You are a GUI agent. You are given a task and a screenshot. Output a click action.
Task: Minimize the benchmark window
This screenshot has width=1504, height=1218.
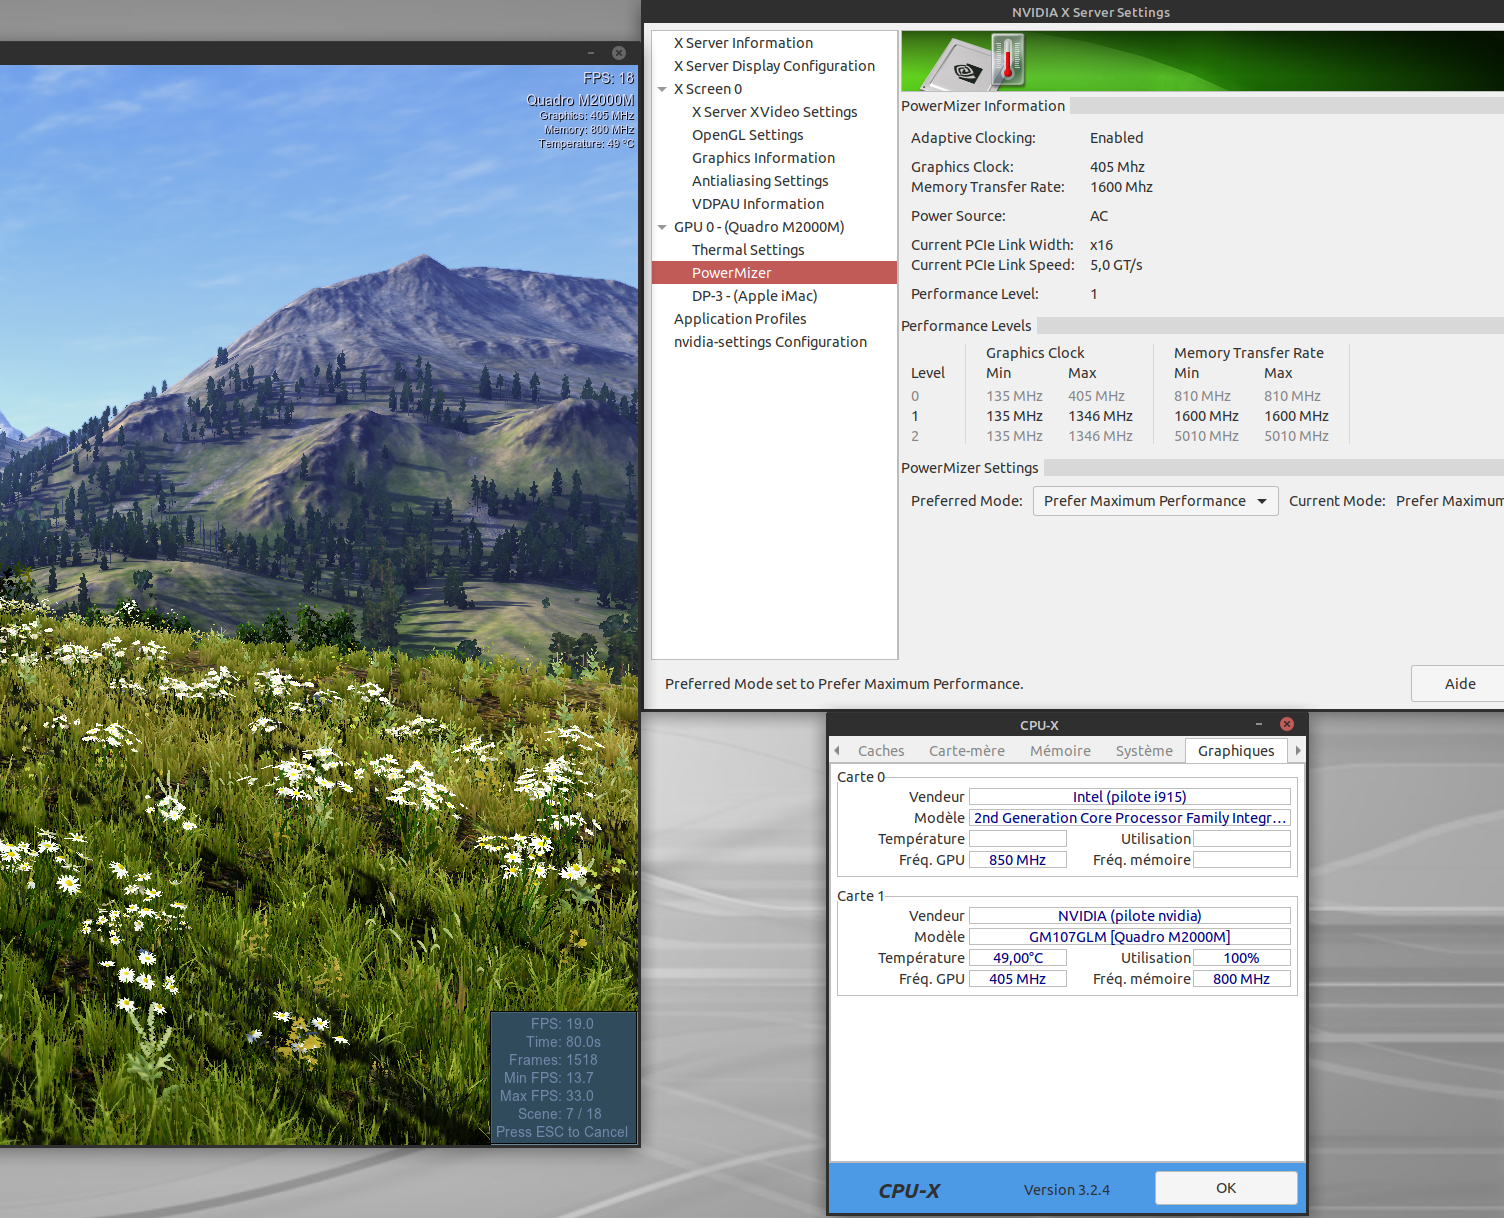click(591, 53)
